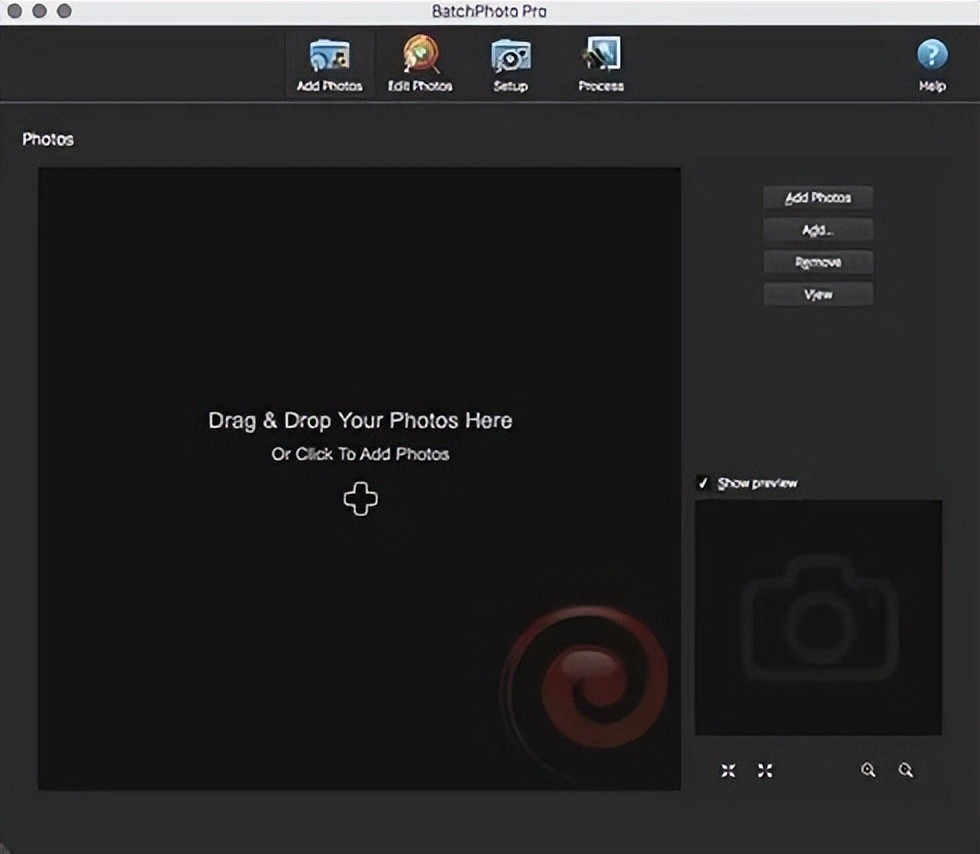Uncheck the Show preview checkbox
The image size is (980, 854).
(x=704, y=484)
